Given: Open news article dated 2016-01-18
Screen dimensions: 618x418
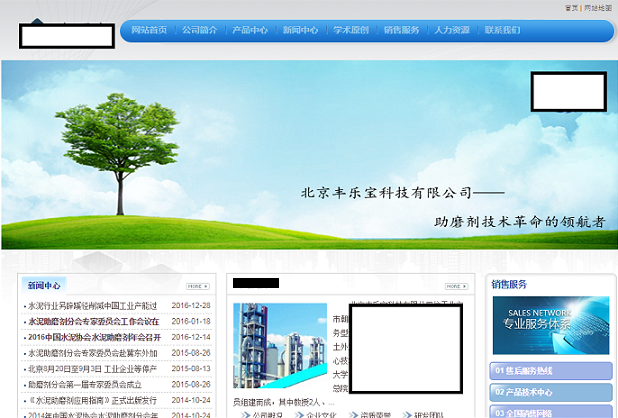Looking at the screenshot, I should (92, 322).
